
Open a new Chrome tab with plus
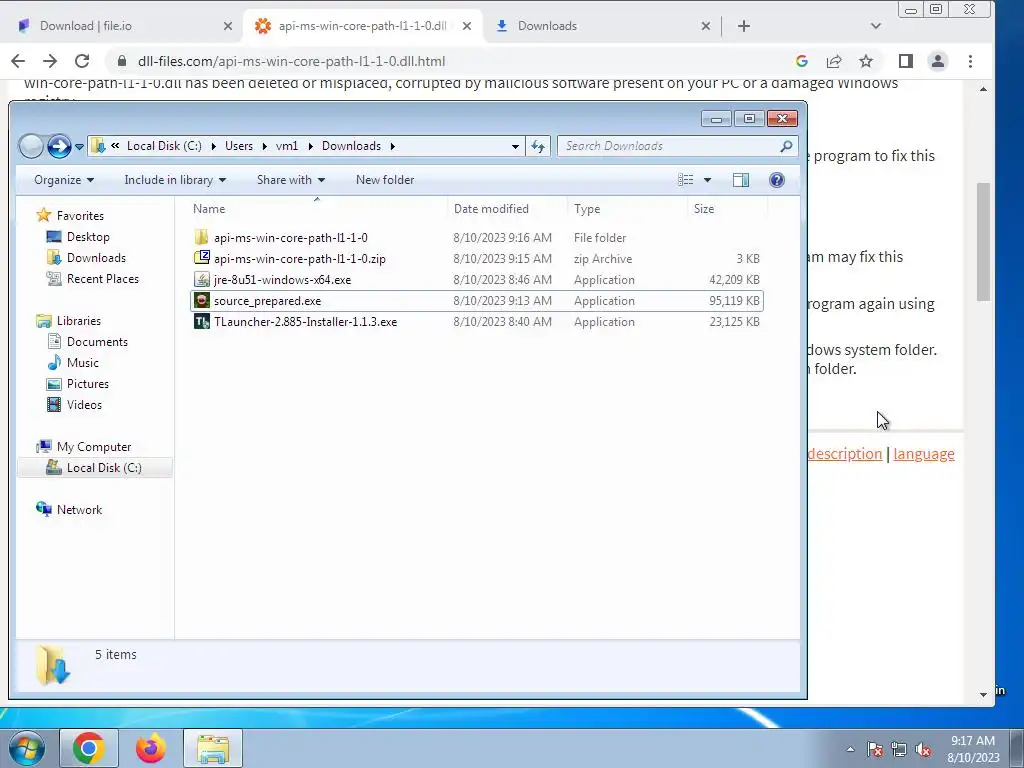click(x=743, y=26)
